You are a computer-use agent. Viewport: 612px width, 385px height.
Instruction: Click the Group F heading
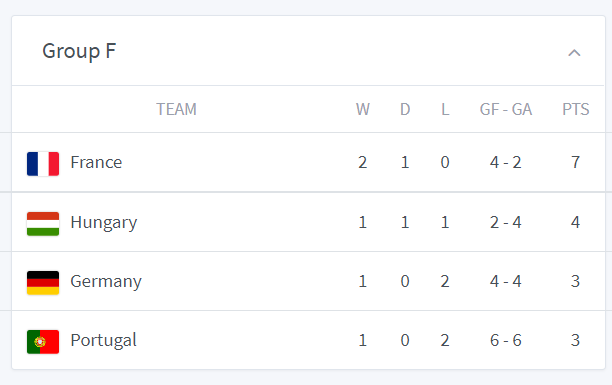pos(79,51)
